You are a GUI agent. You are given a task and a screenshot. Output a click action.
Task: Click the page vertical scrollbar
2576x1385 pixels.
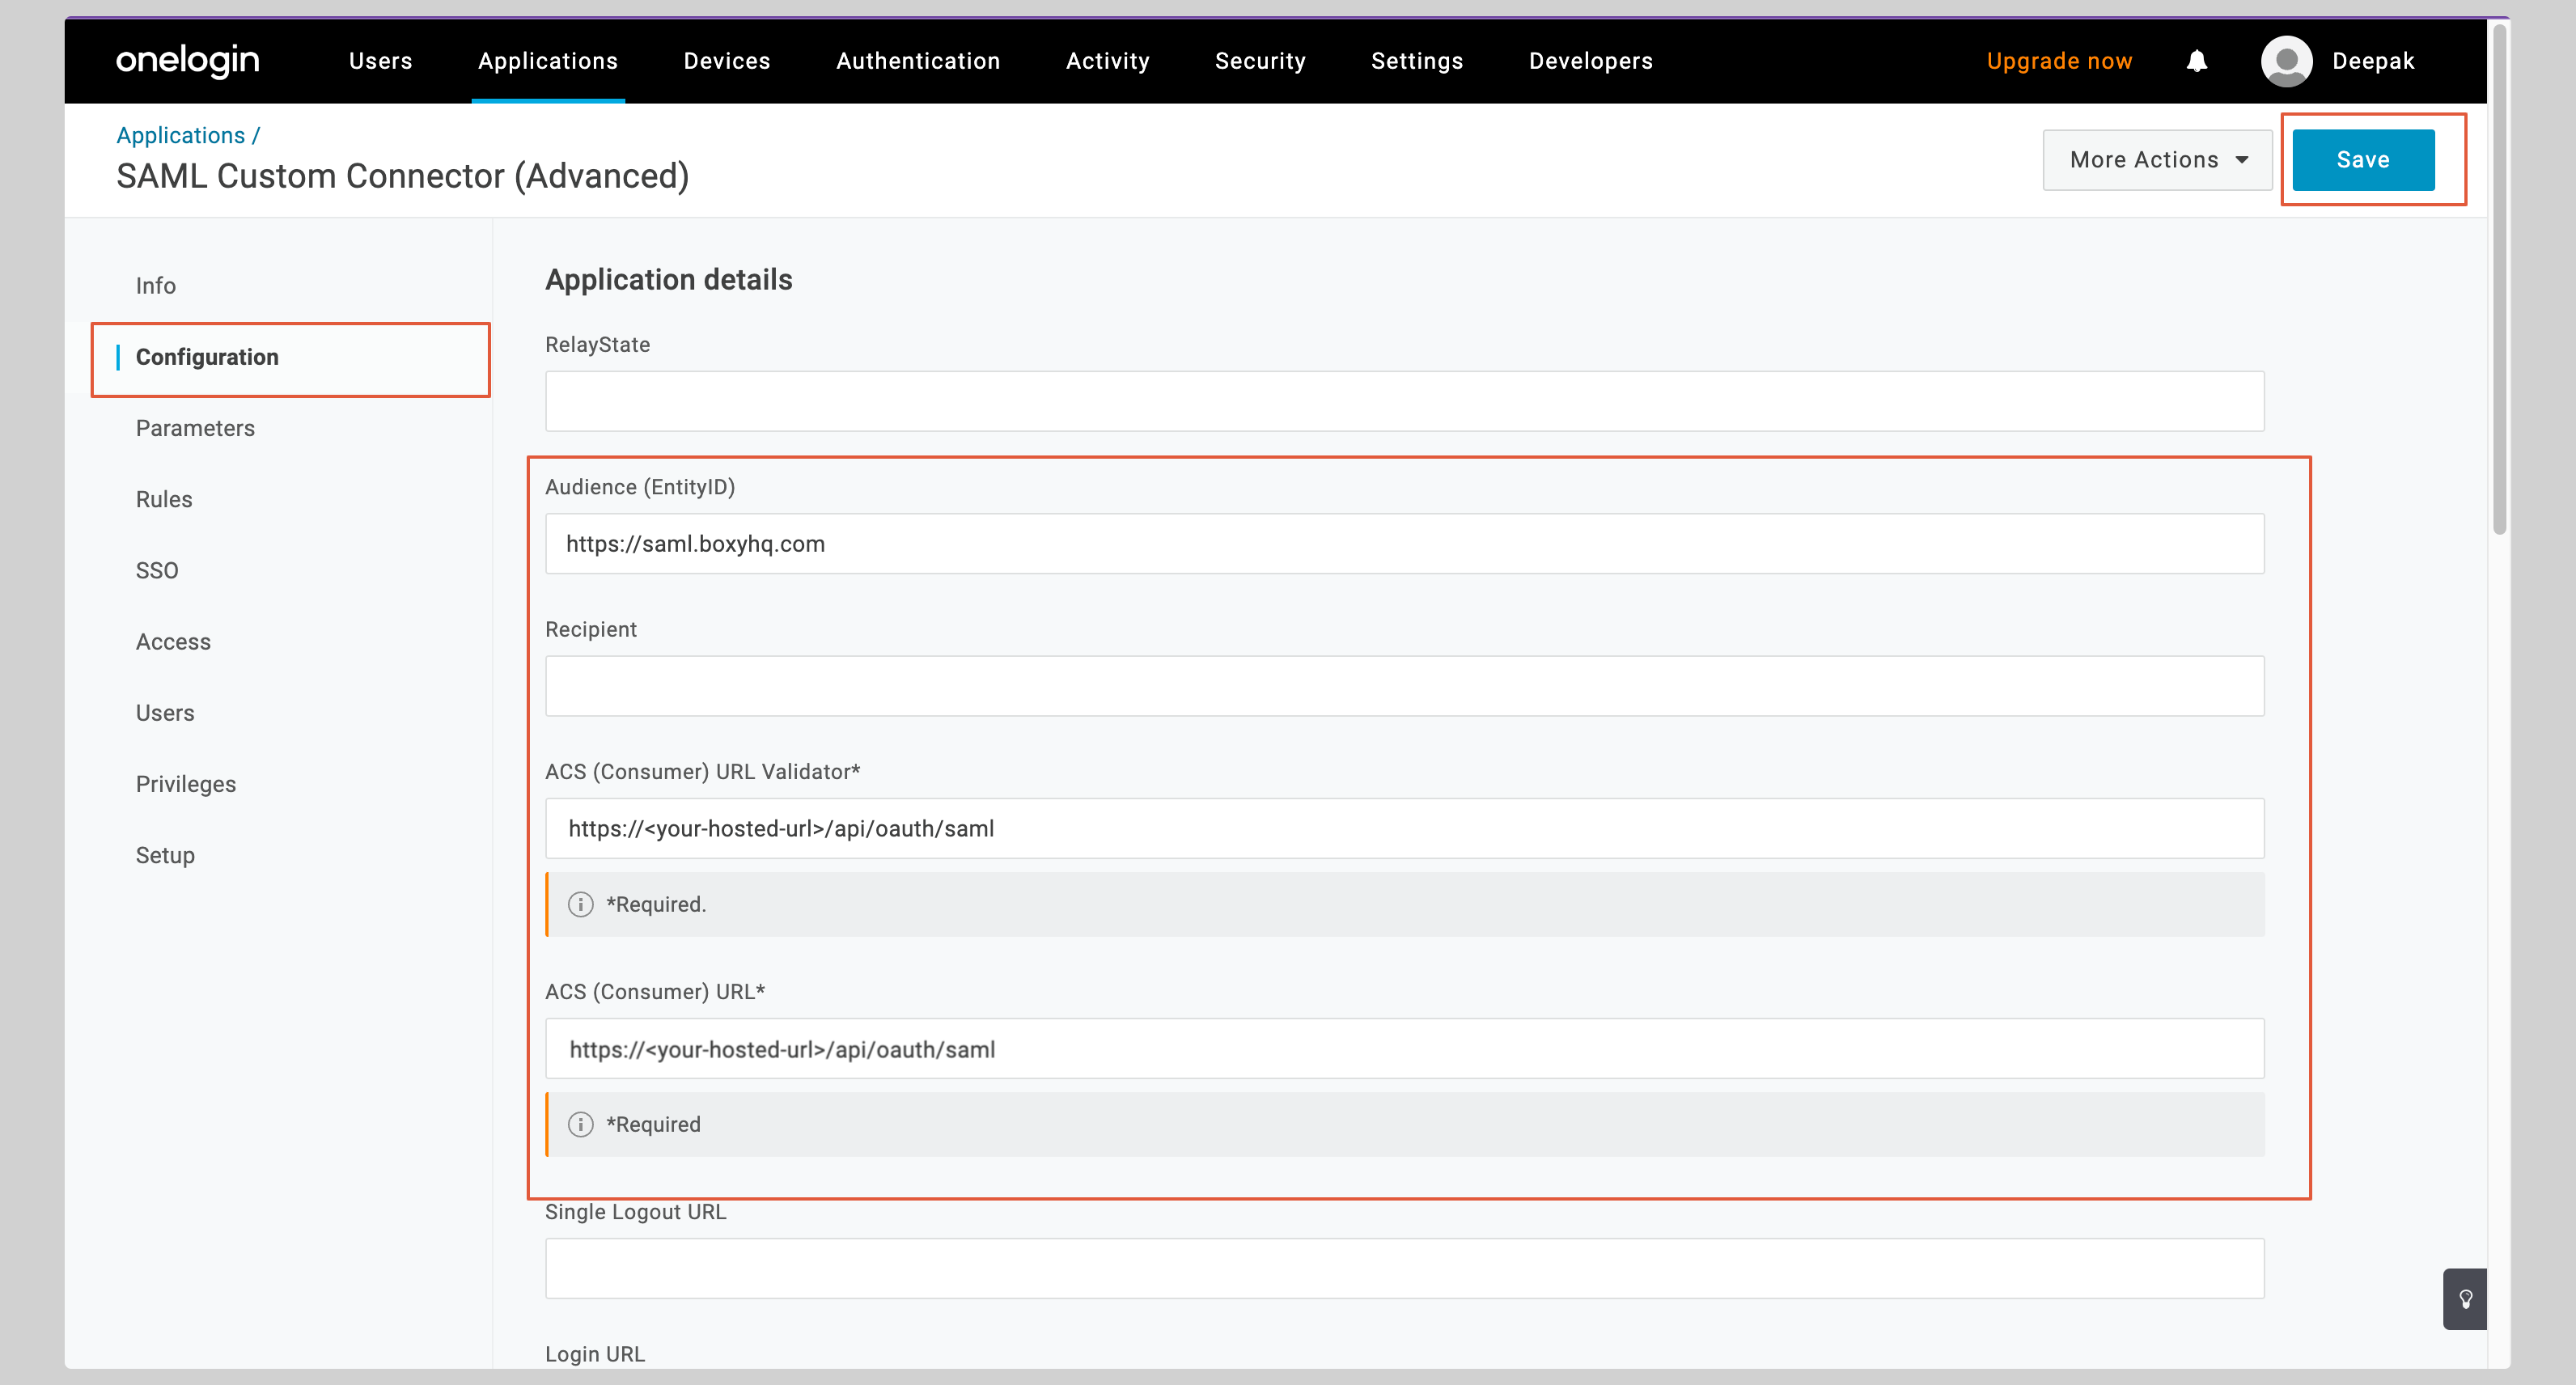coord(2499,280)
